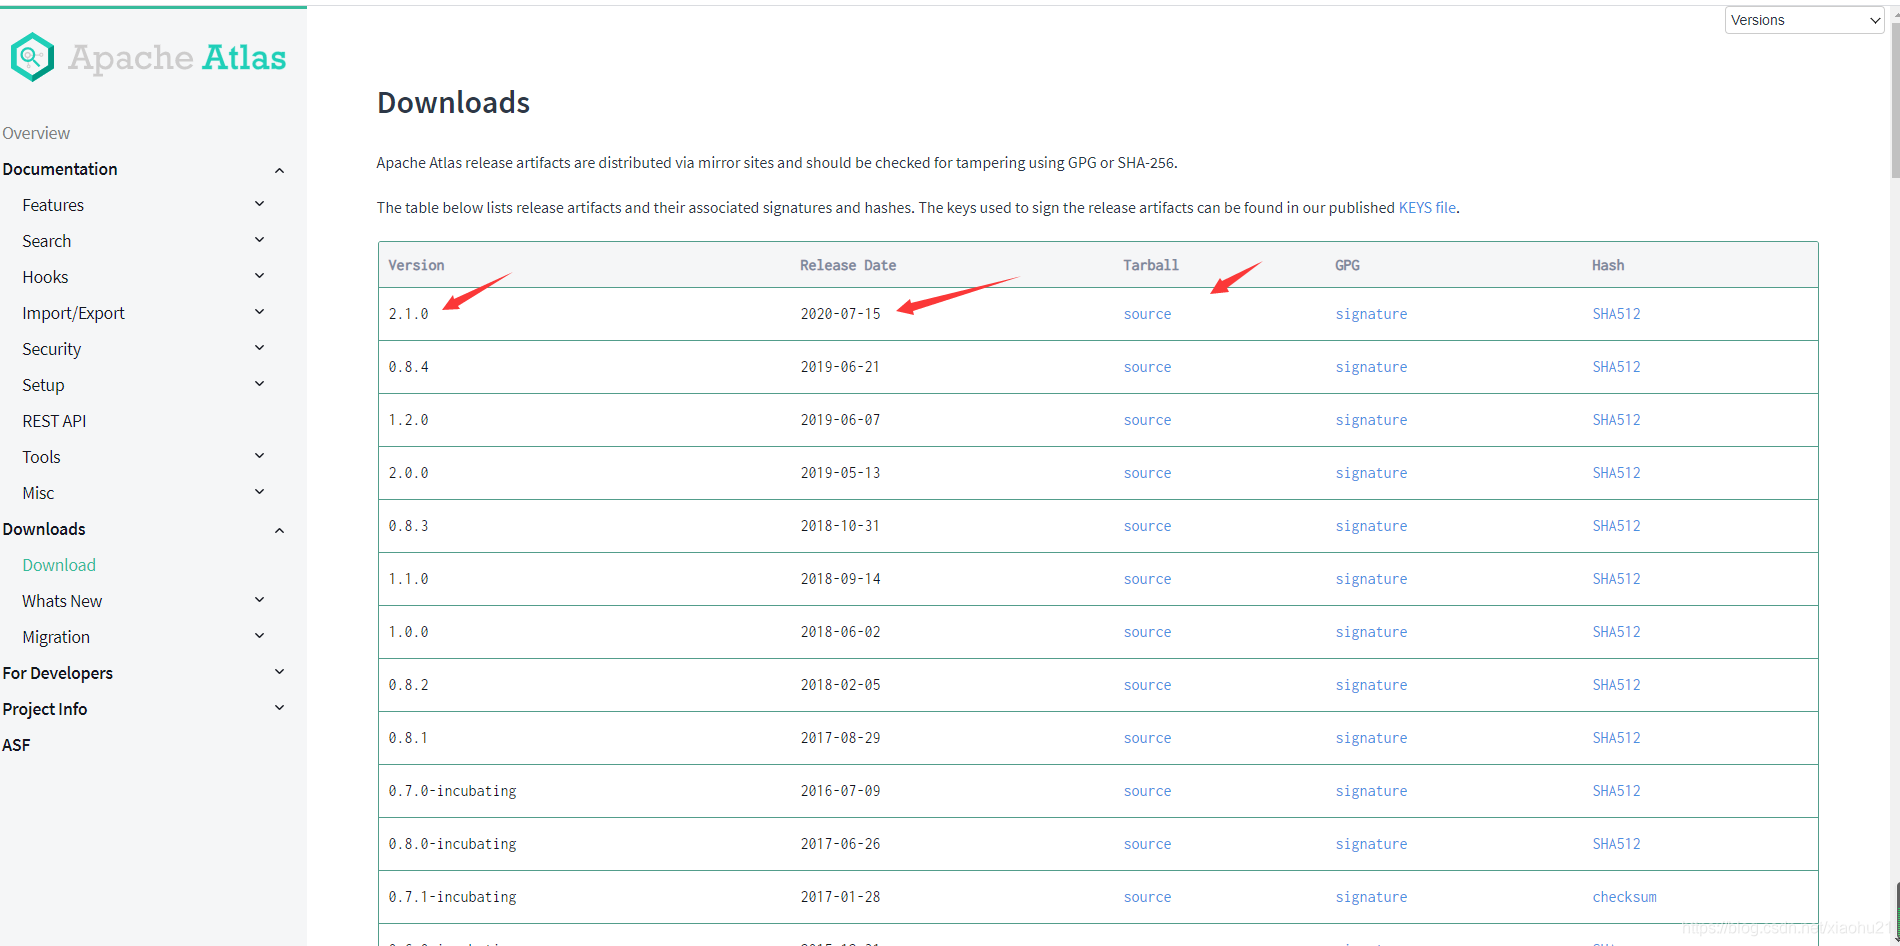Screen dimensions: 1900x946
Task: Expand the Migration submenu chevron
Action: pyautogui.click(x=259, y=636)
